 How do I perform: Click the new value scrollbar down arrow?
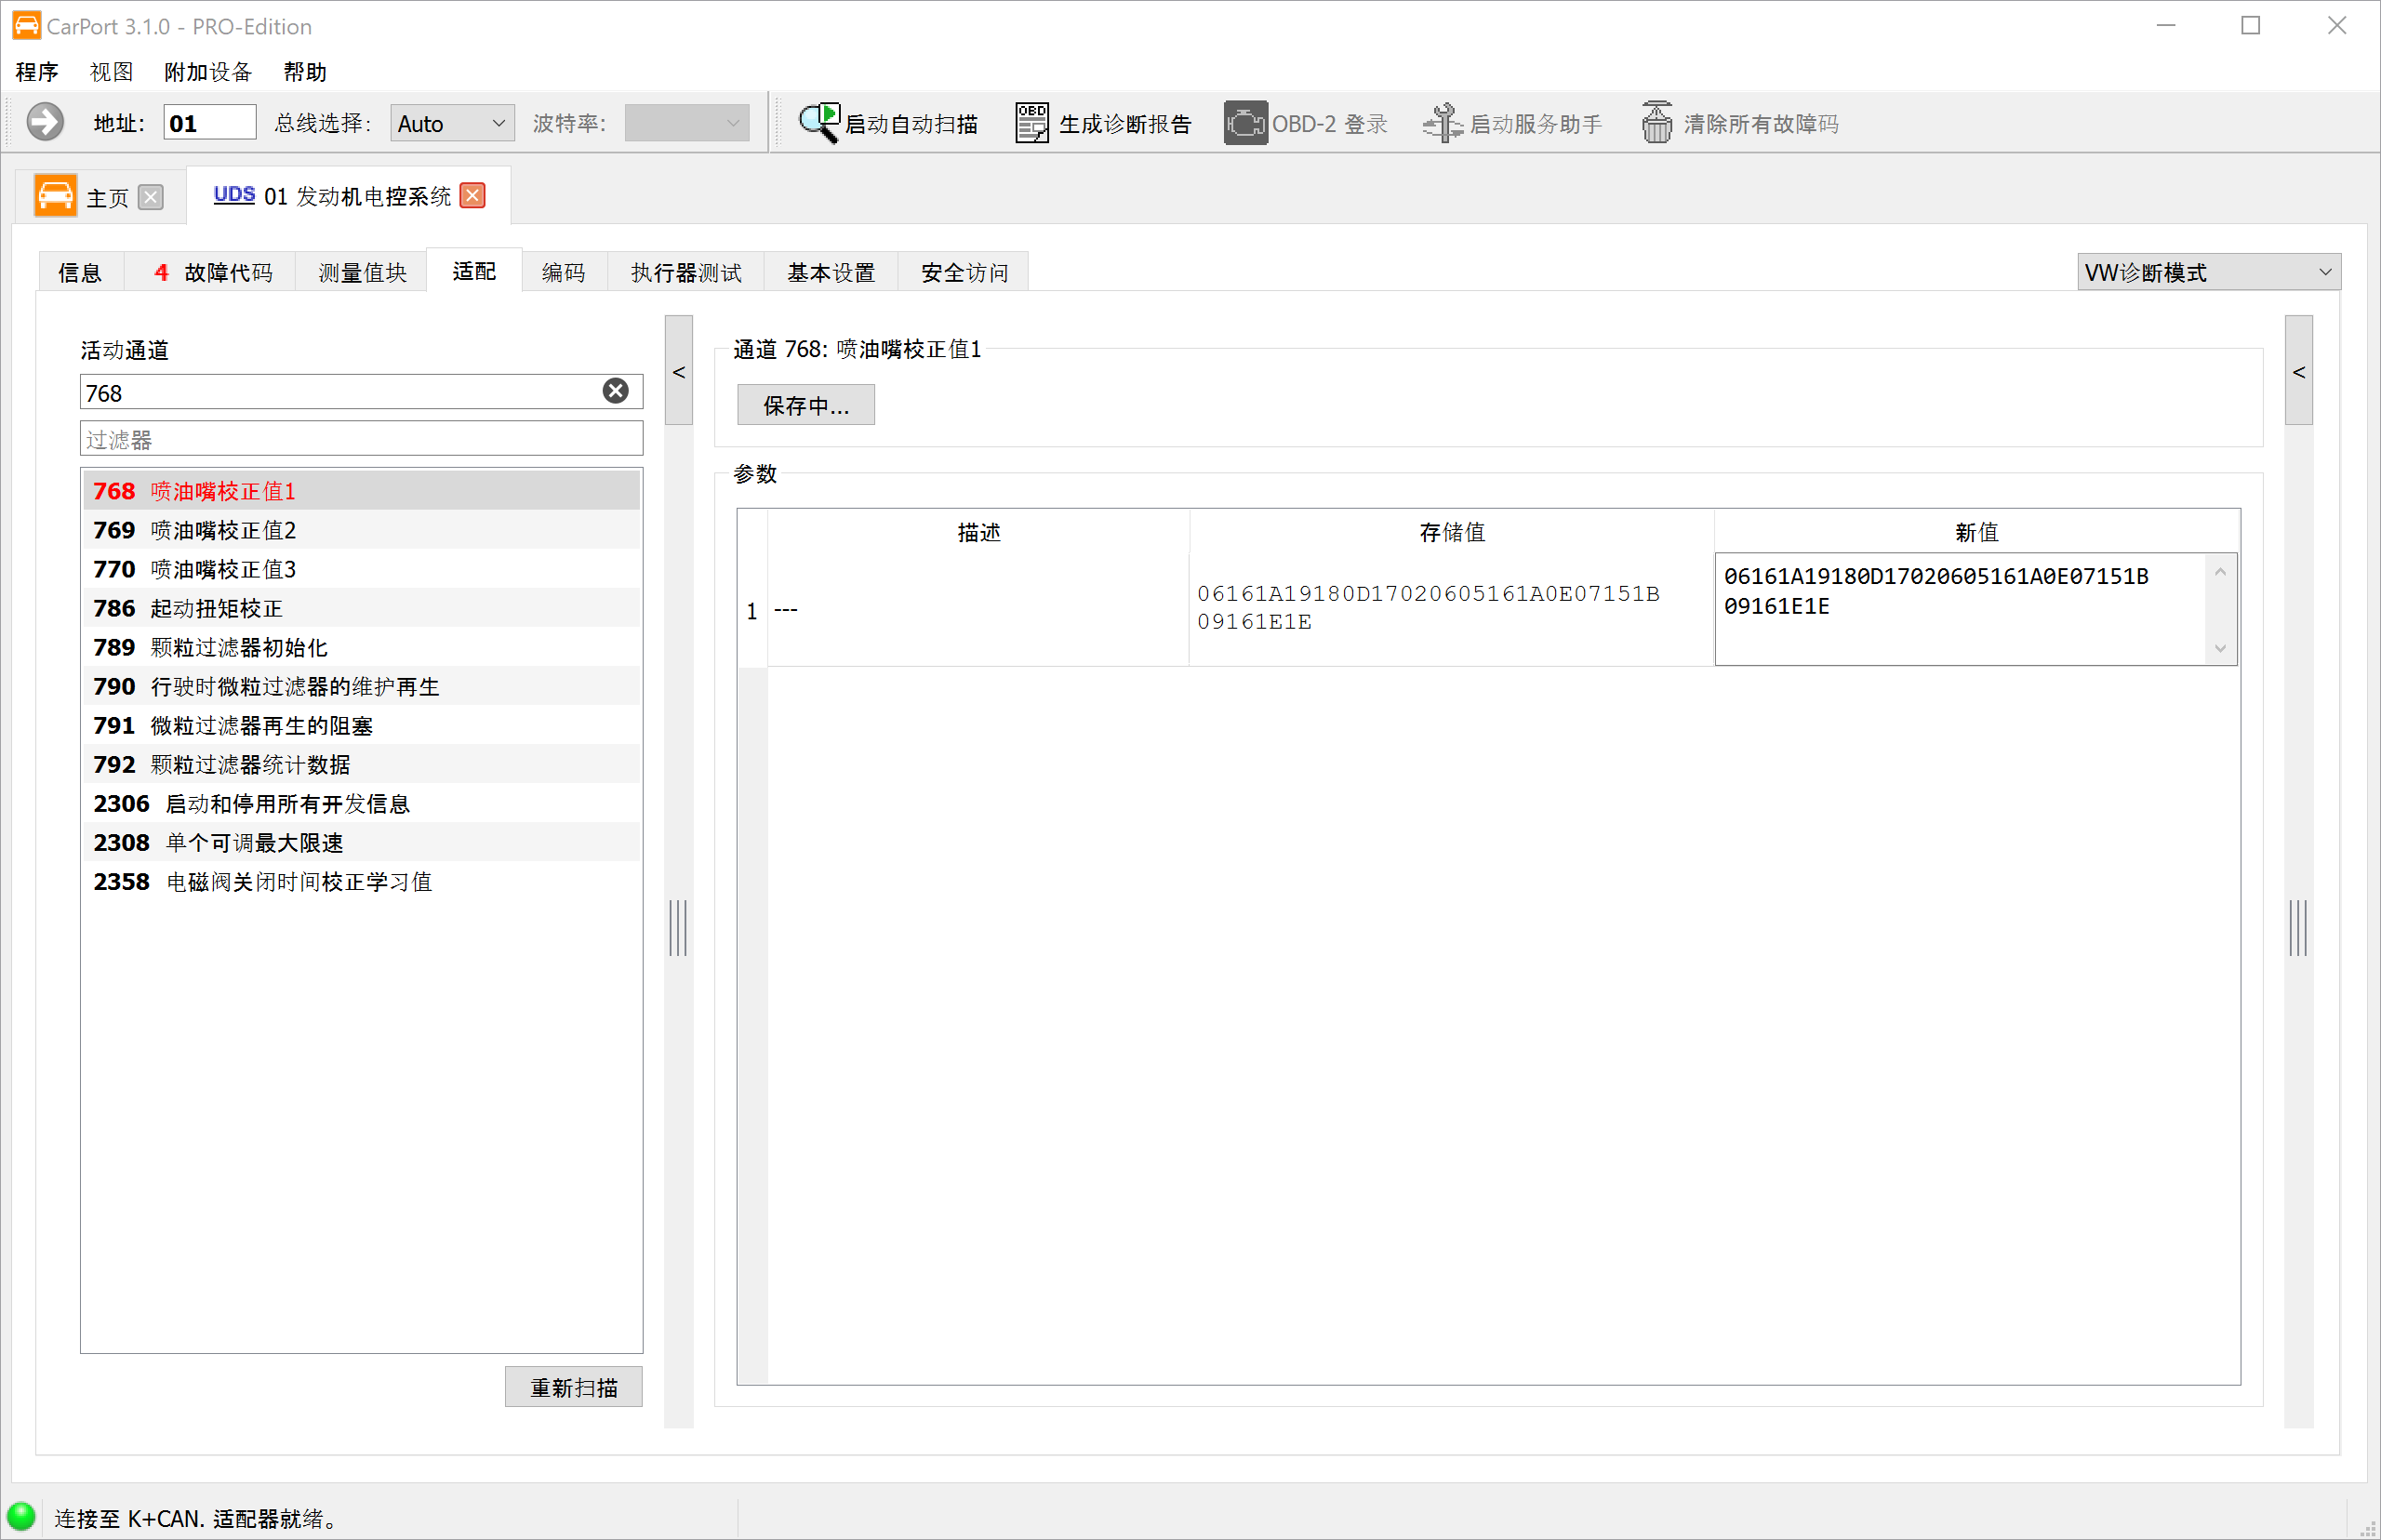click(x=2220, y=648)
